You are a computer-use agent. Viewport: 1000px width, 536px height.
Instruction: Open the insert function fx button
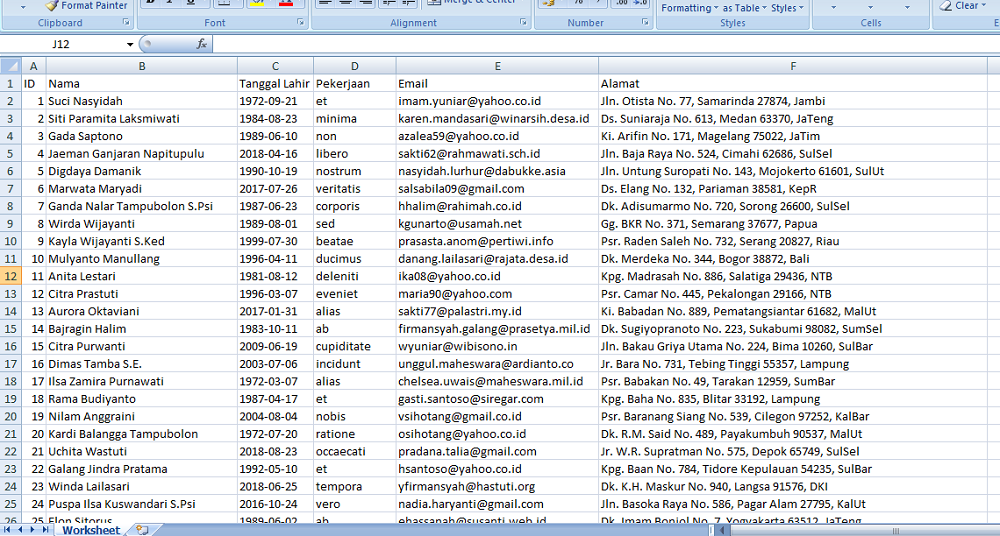(x=201, y=44)
